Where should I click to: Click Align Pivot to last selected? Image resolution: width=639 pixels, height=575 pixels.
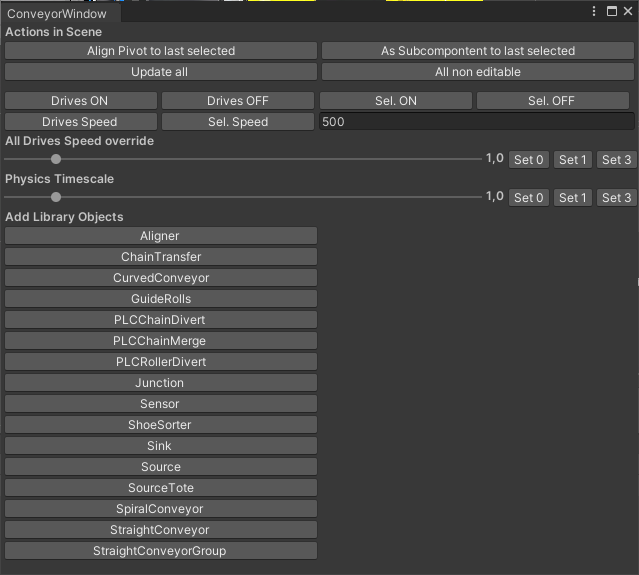[161, 51]
